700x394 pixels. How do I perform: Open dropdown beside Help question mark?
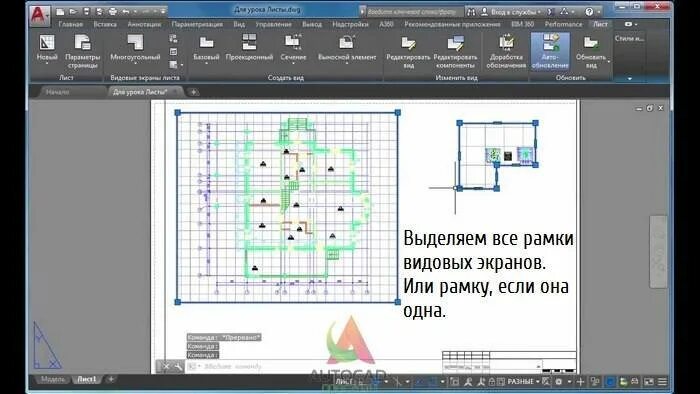click(x=599, y=12)
